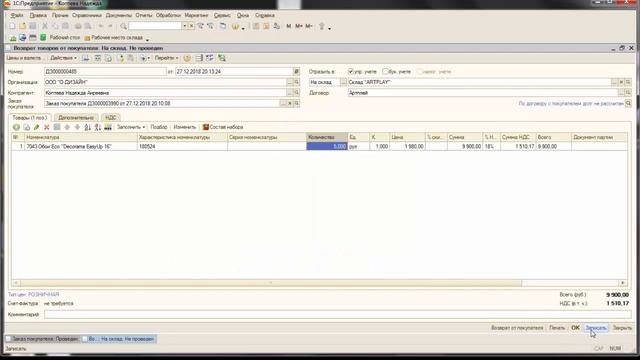Click the green book icon near Рабочий стол
The height and width of the screenshot is (360, 640).
[x=43, y=38]
